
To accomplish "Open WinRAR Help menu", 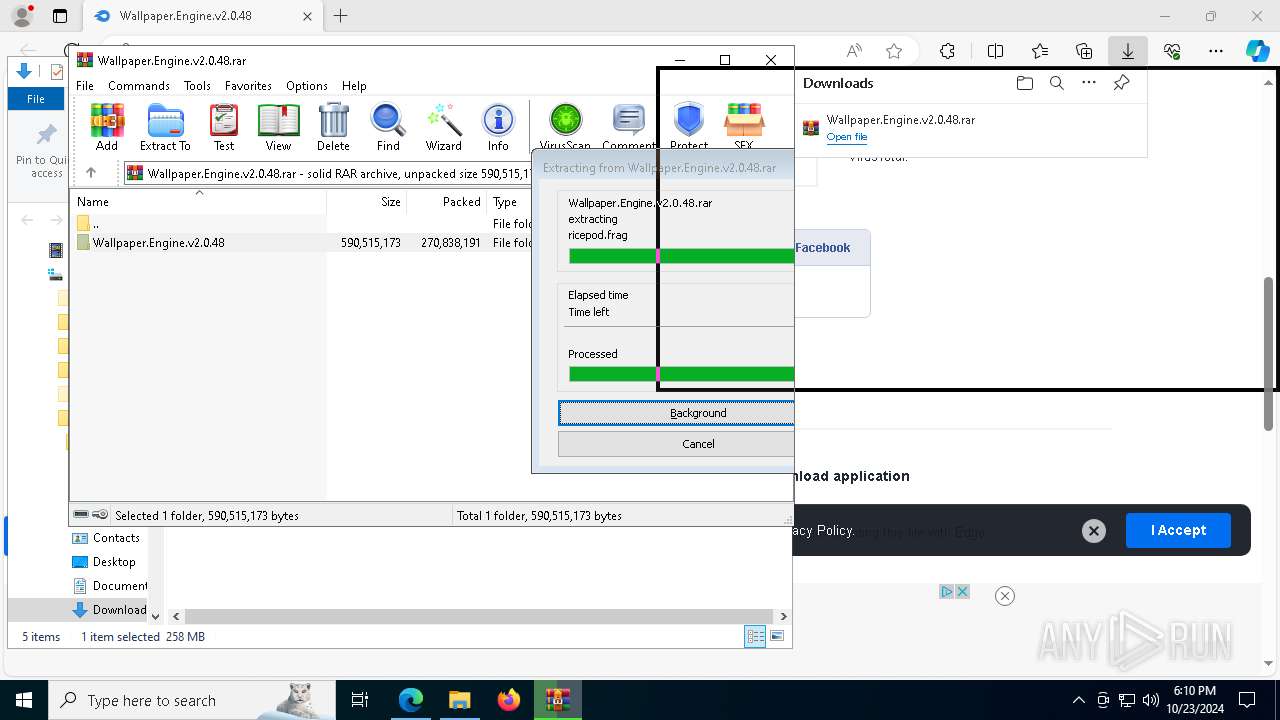I will point(354,86).
